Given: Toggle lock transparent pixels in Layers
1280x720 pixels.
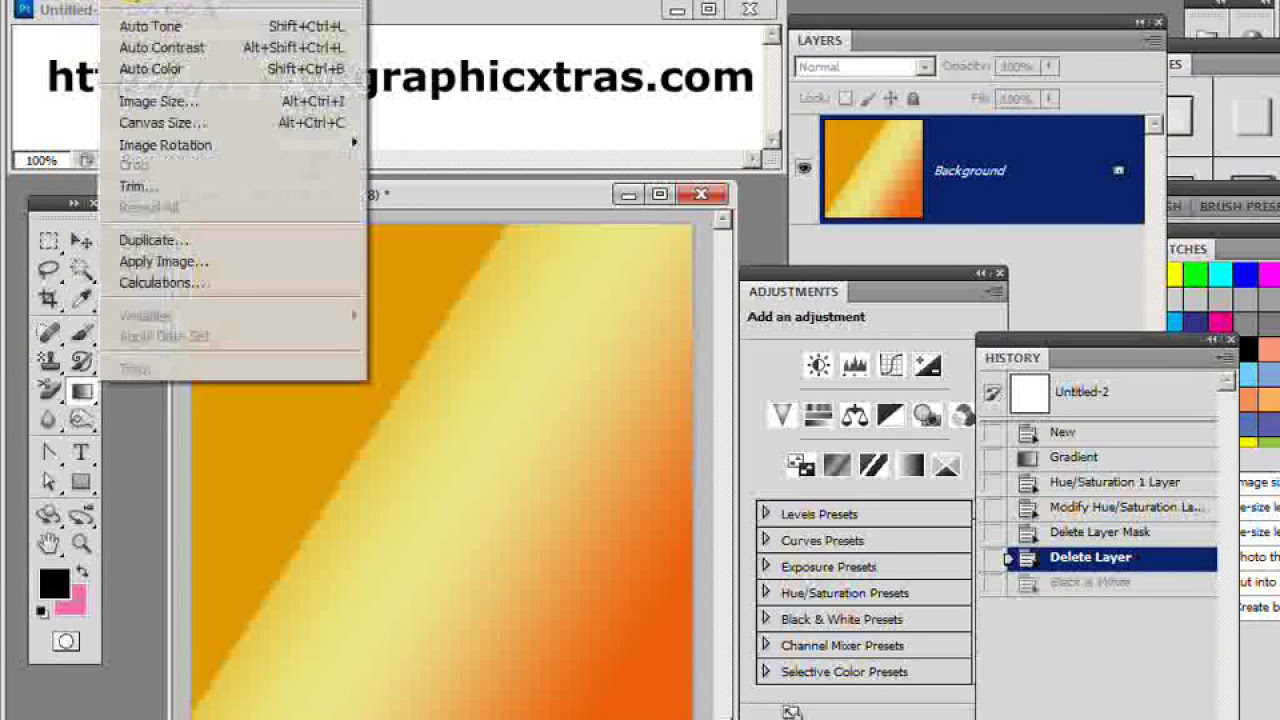Looking at the screenshot, I should pos(846,99).
